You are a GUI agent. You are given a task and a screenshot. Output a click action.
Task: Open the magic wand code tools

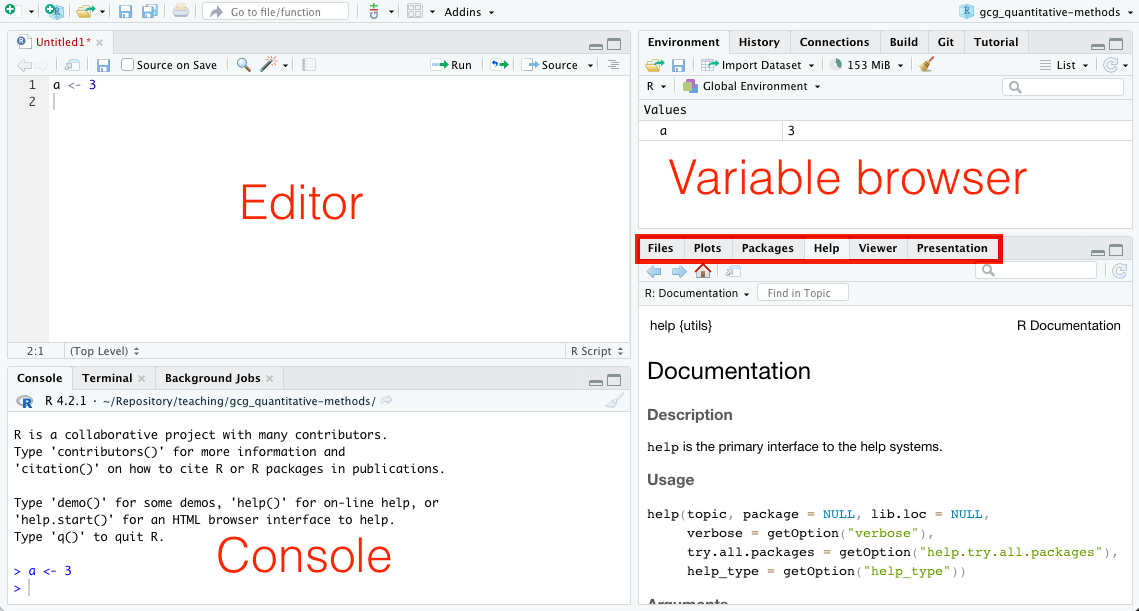click(x=269, y=65)
